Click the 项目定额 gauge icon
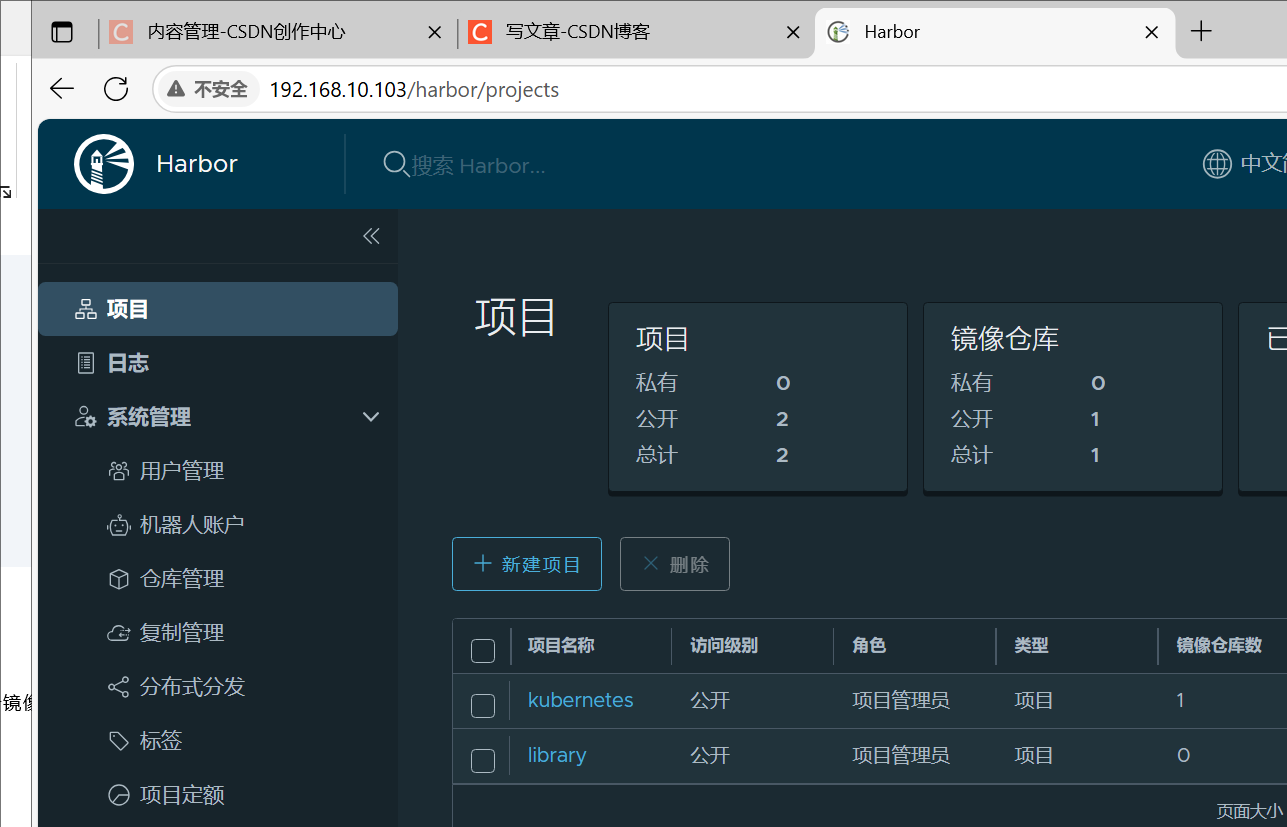The height and width of the screenshot is (827, 1287). coord(119,795)
